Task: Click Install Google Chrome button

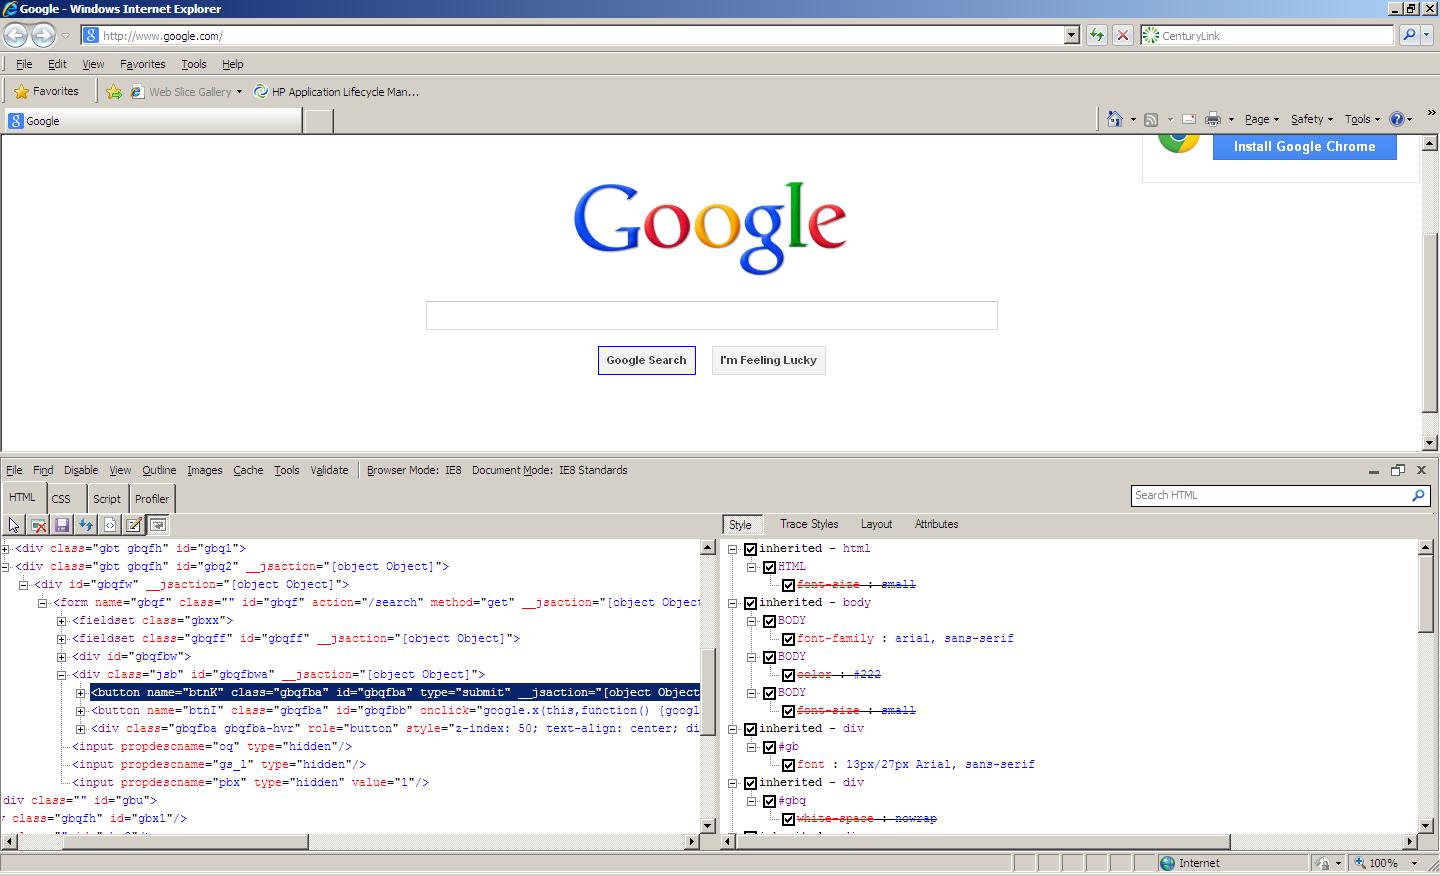Action: [x=1304, y=146]
